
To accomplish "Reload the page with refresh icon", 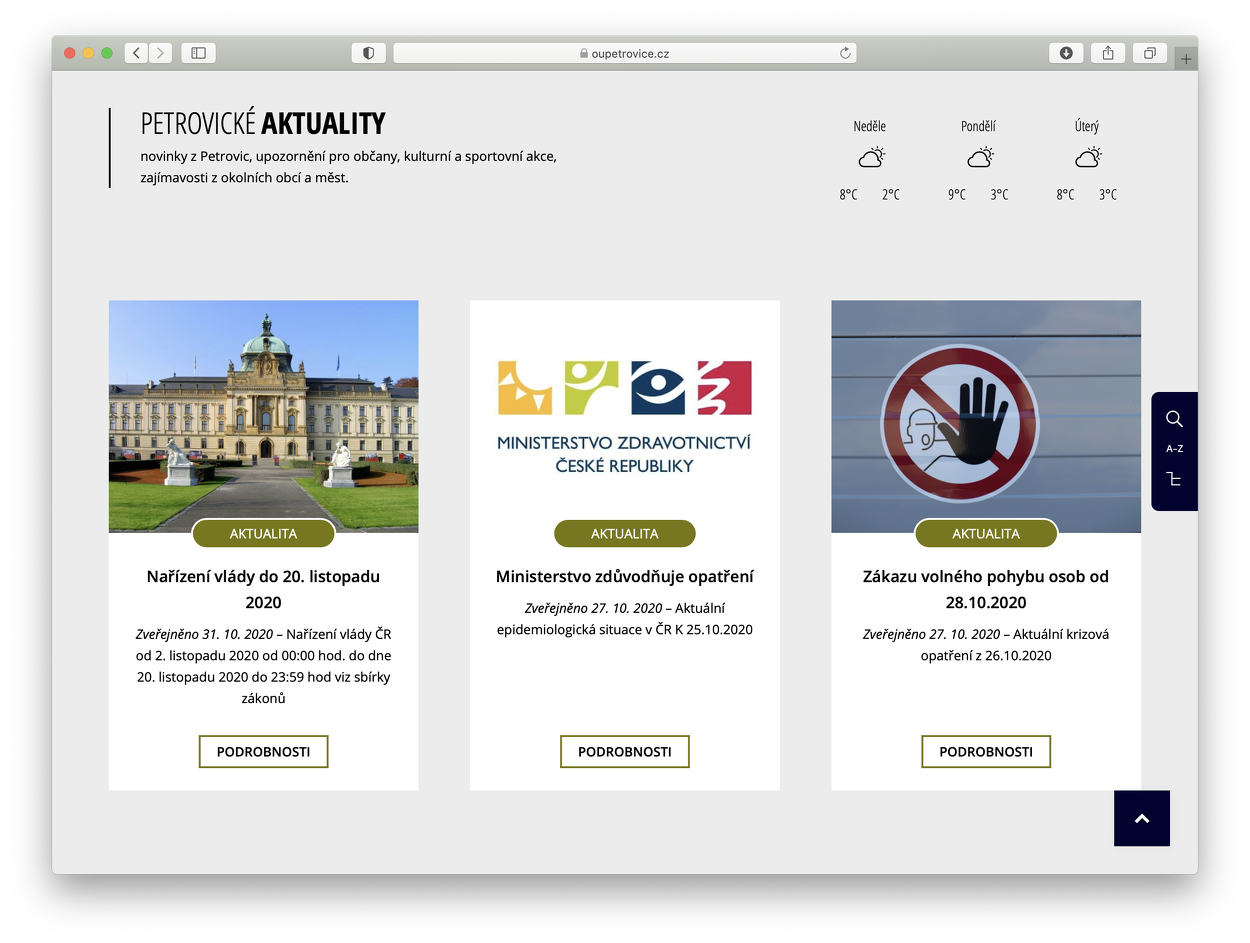I will click(x=845, y=53).
